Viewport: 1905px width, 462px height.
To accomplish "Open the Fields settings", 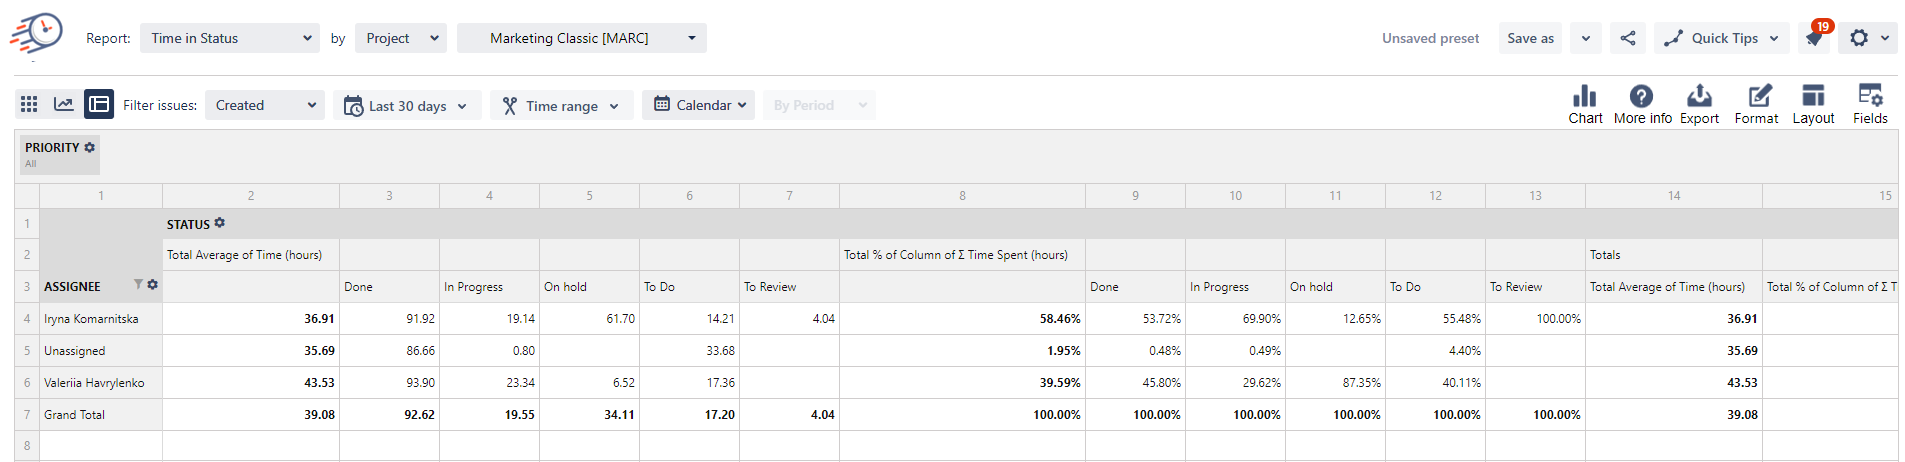I will tap(1870, 104).
